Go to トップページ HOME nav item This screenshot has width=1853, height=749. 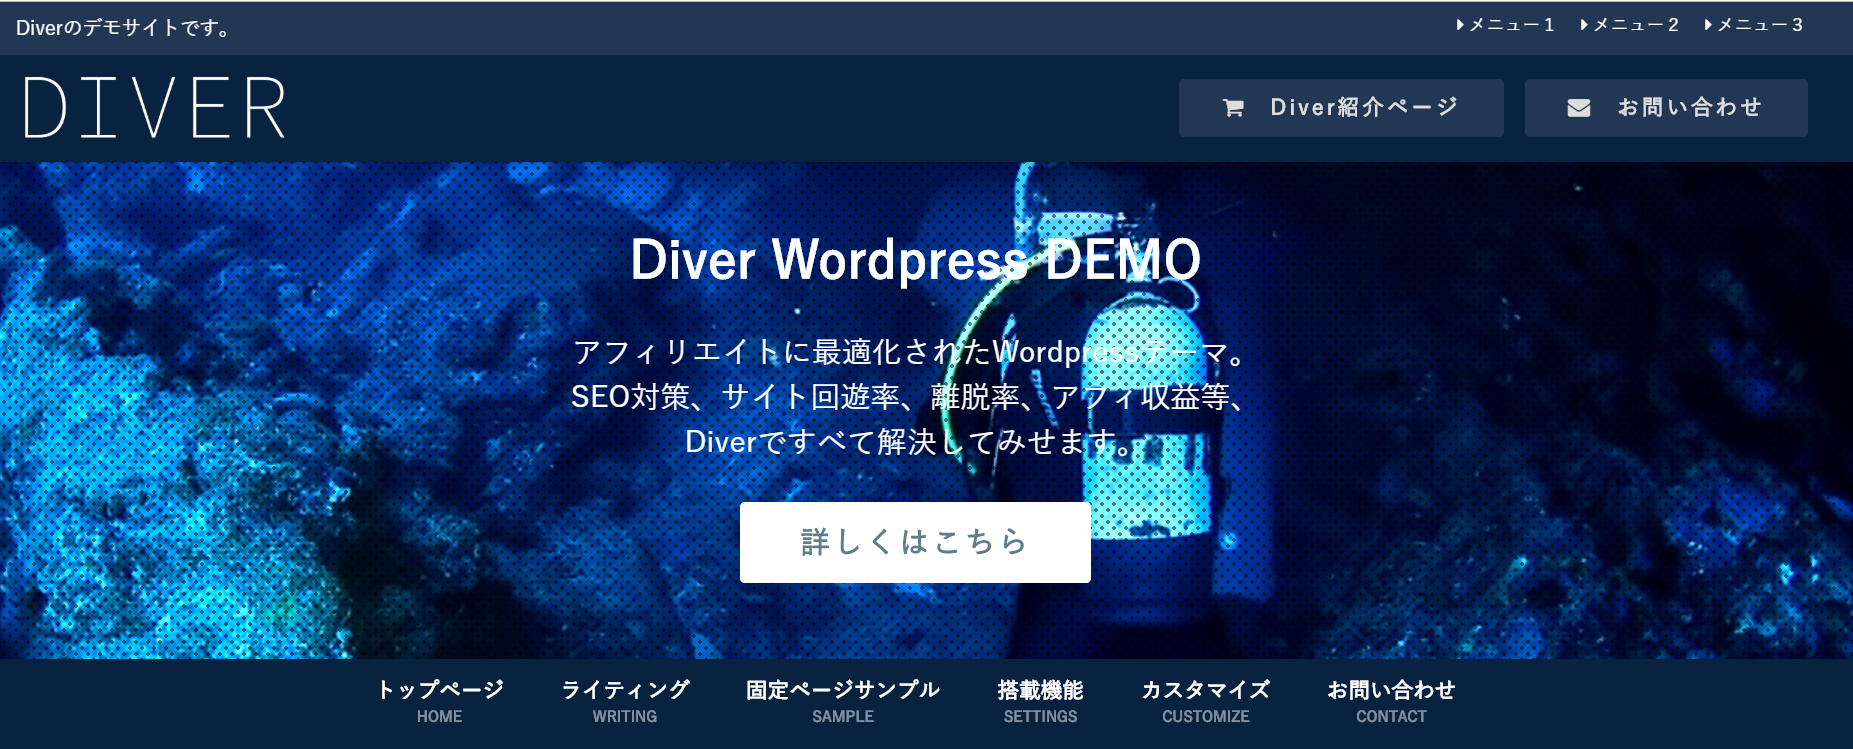pos(439,701)
